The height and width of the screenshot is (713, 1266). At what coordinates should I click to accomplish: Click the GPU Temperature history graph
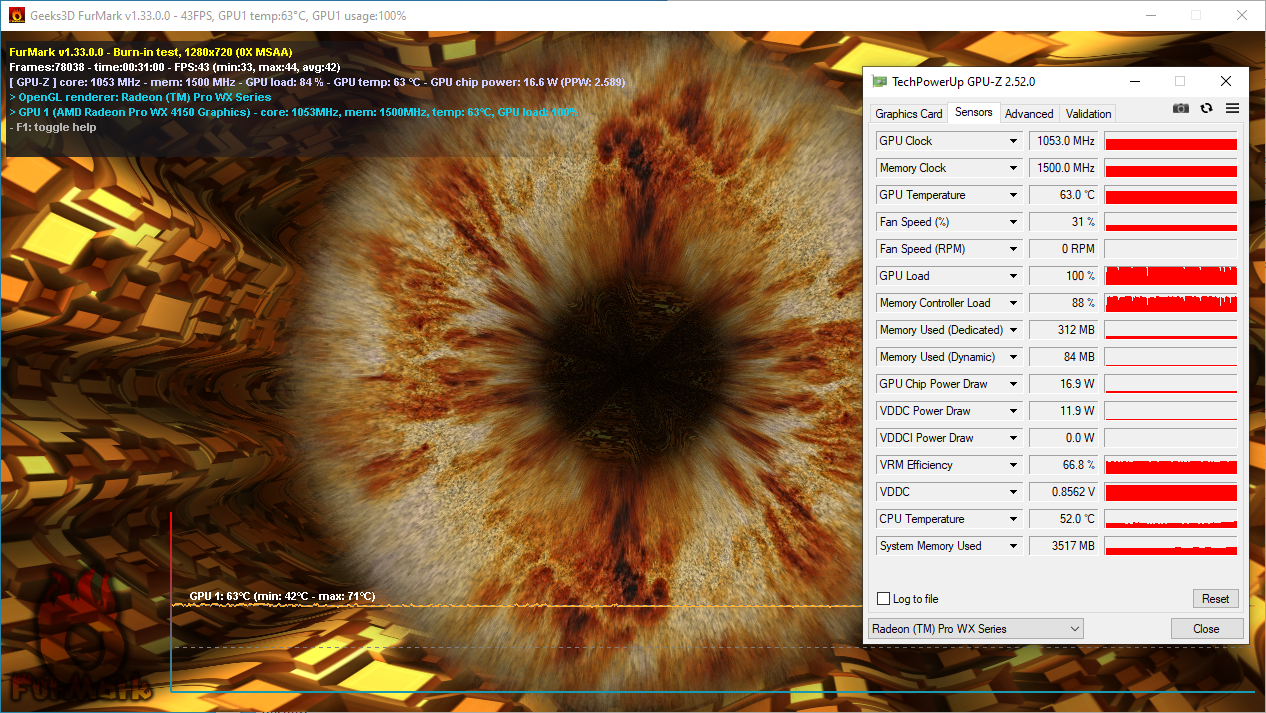point(1171,195)
